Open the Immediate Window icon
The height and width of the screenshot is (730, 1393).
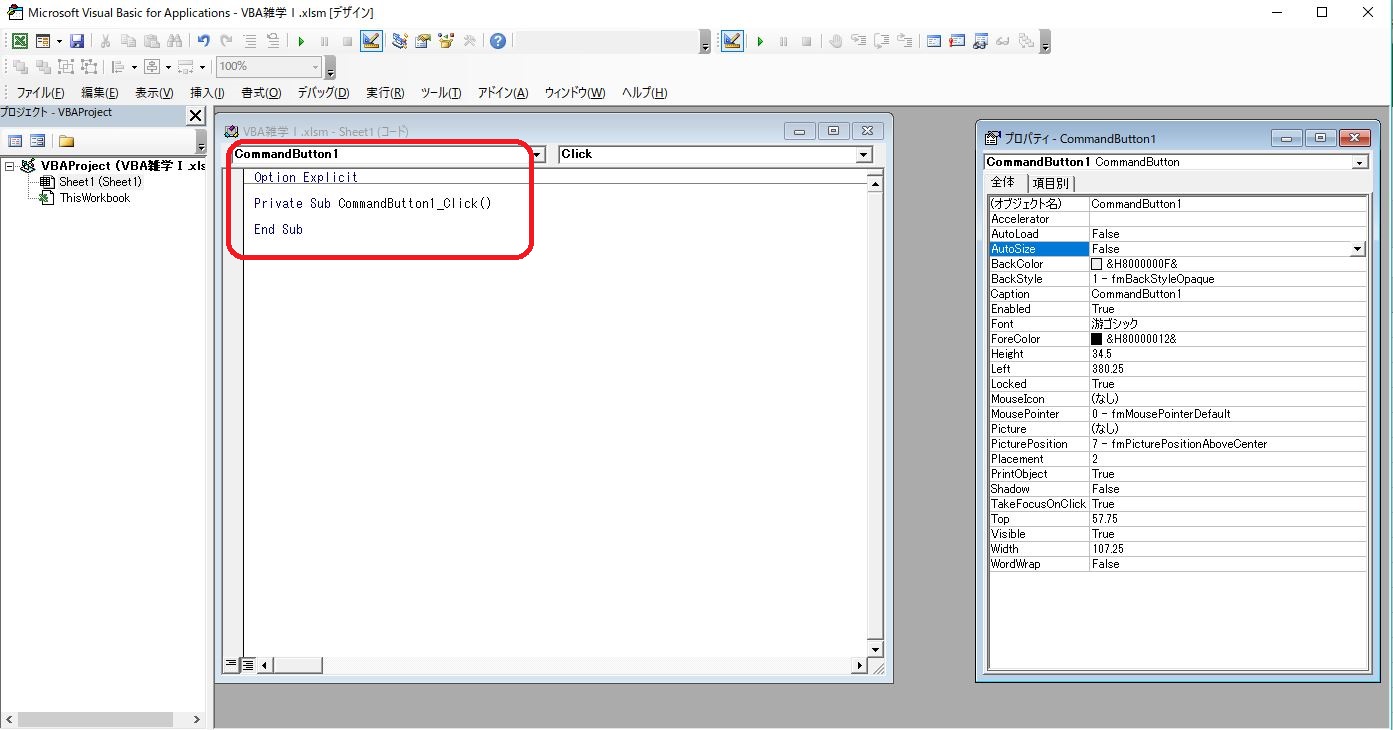point(957,41)
